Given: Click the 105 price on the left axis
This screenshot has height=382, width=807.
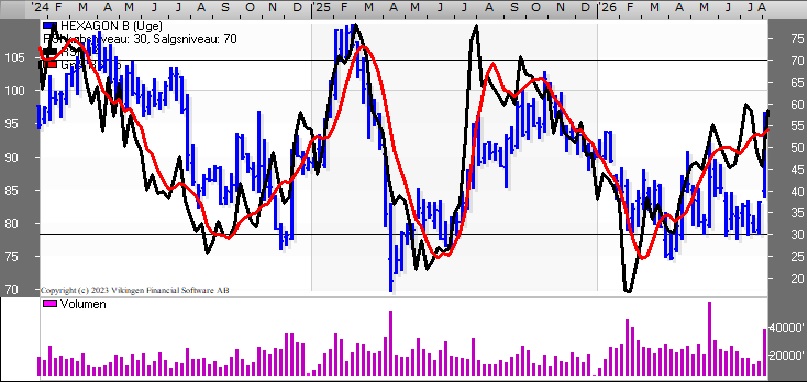Looking at the screenshot, I should (x=12, y=58).
